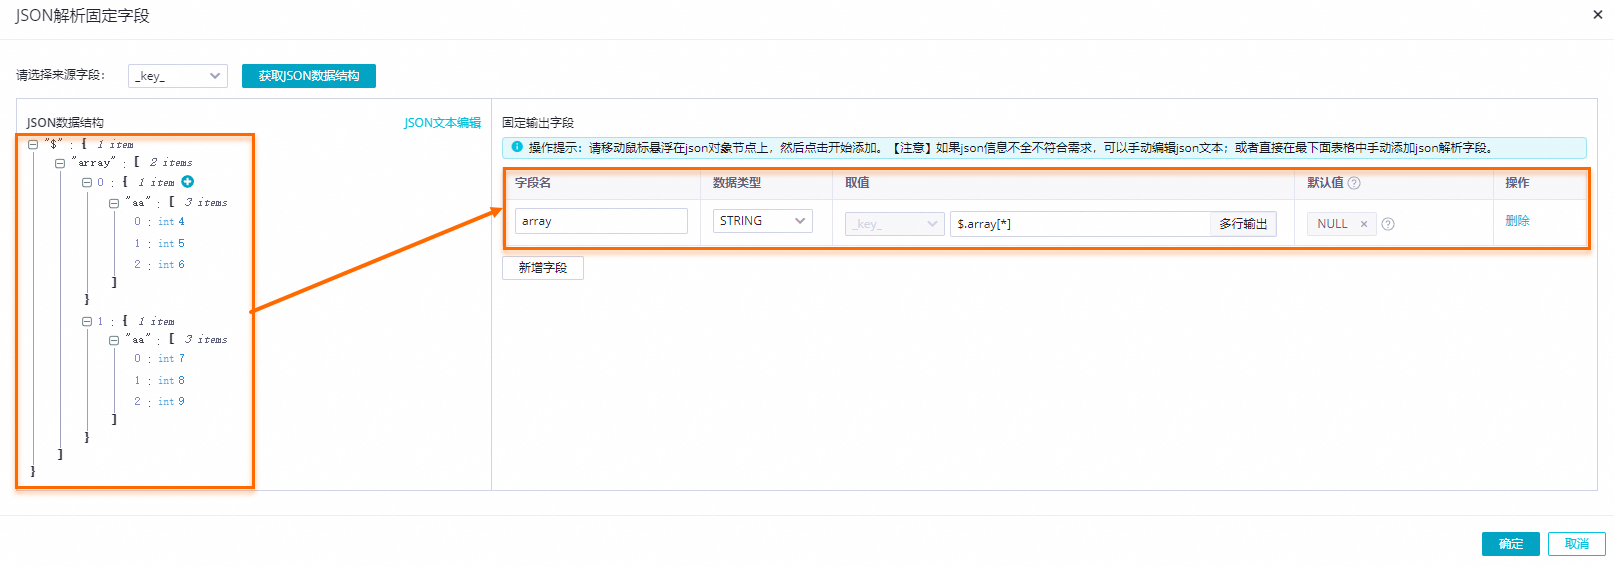Click the $.array[*] path input

click(1080, 224)
